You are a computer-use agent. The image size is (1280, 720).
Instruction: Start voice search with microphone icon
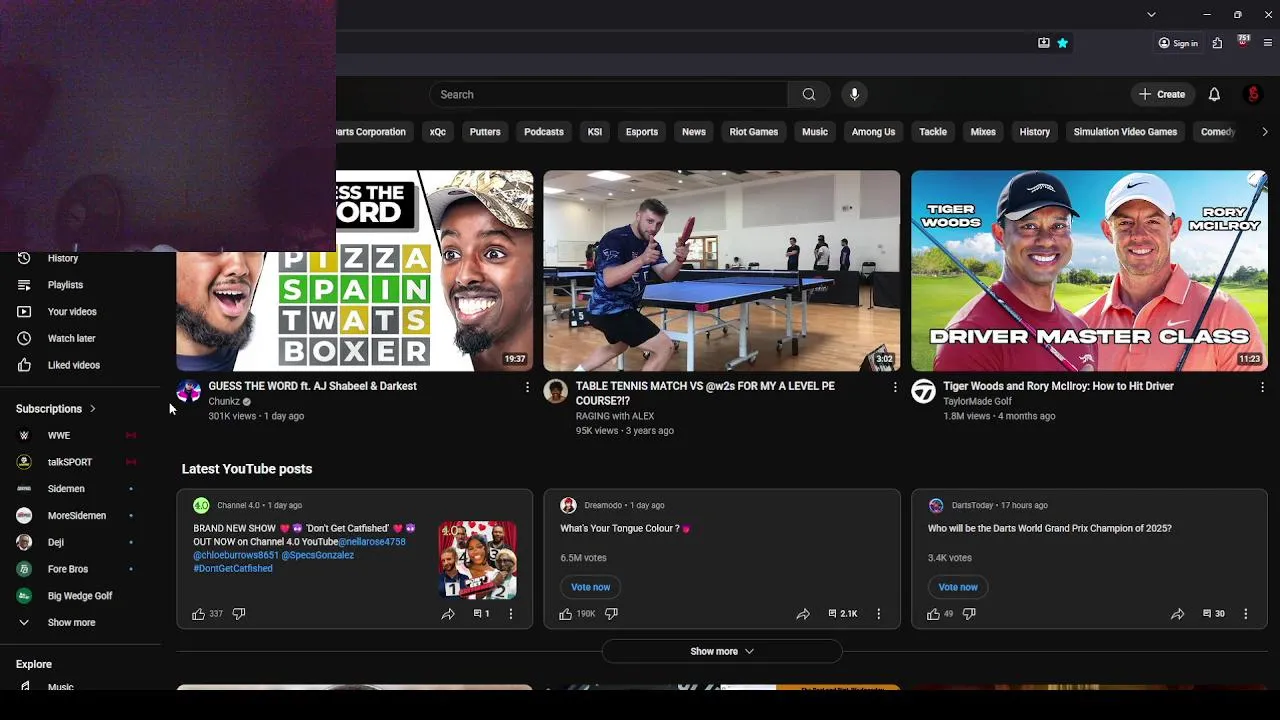coord(854,94)
